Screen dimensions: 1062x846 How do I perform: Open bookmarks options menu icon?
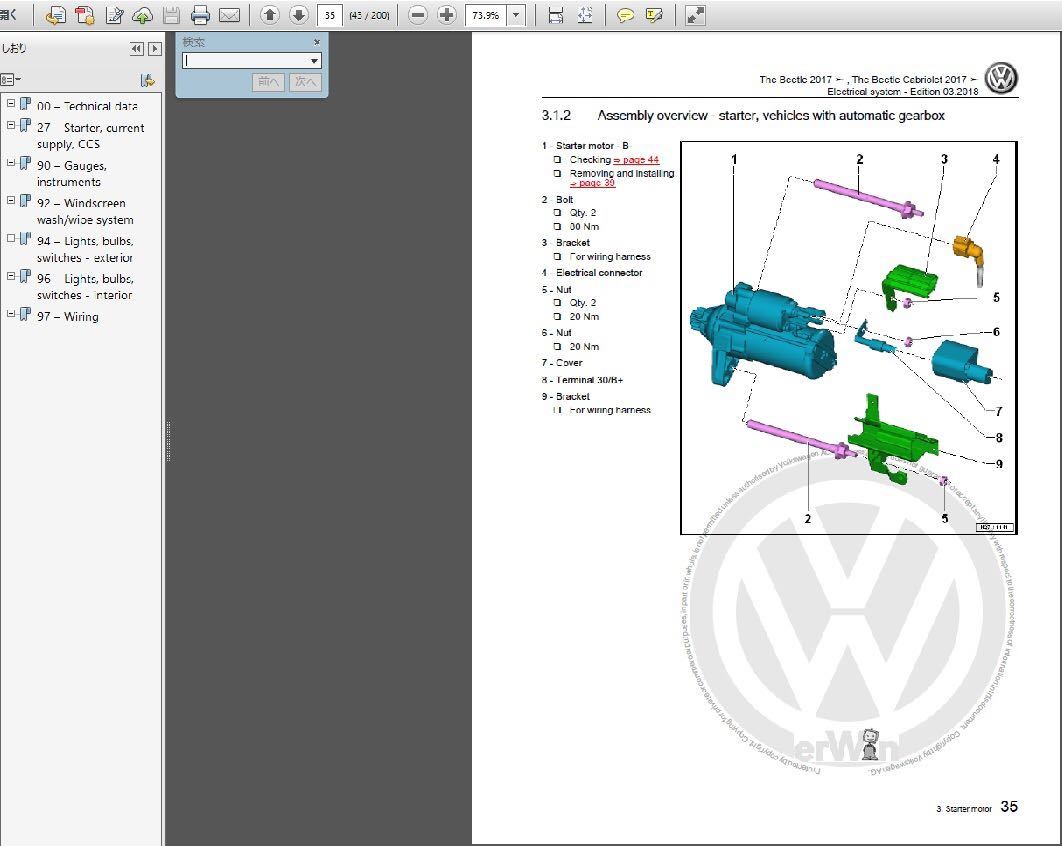[x=10, y=79]
